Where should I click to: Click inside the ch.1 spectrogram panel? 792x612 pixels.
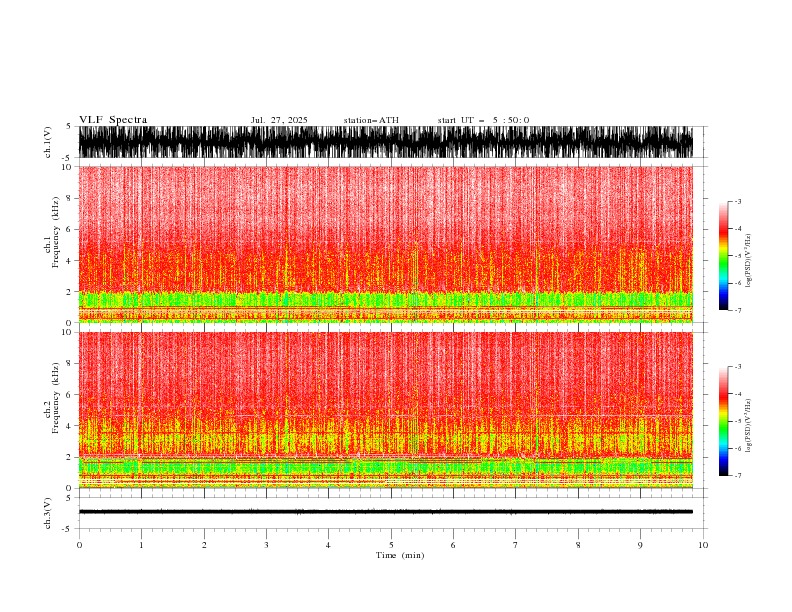click(385, 244)
